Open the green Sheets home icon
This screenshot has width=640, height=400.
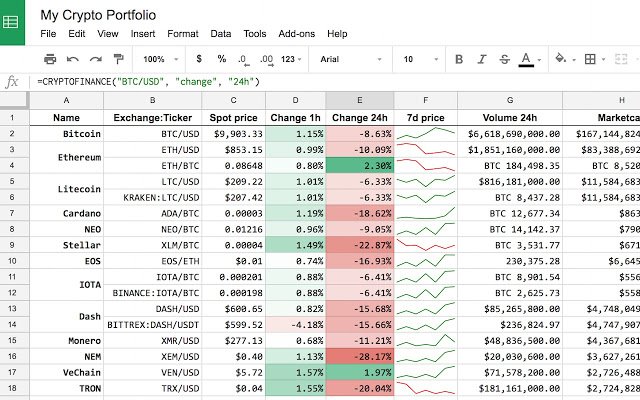12,22
